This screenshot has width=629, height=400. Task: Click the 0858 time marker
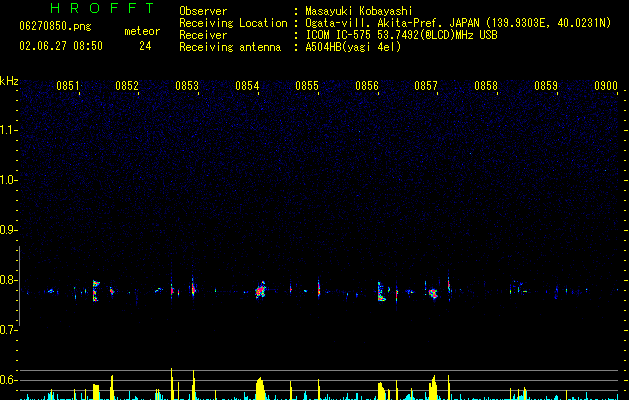point(486,86)
